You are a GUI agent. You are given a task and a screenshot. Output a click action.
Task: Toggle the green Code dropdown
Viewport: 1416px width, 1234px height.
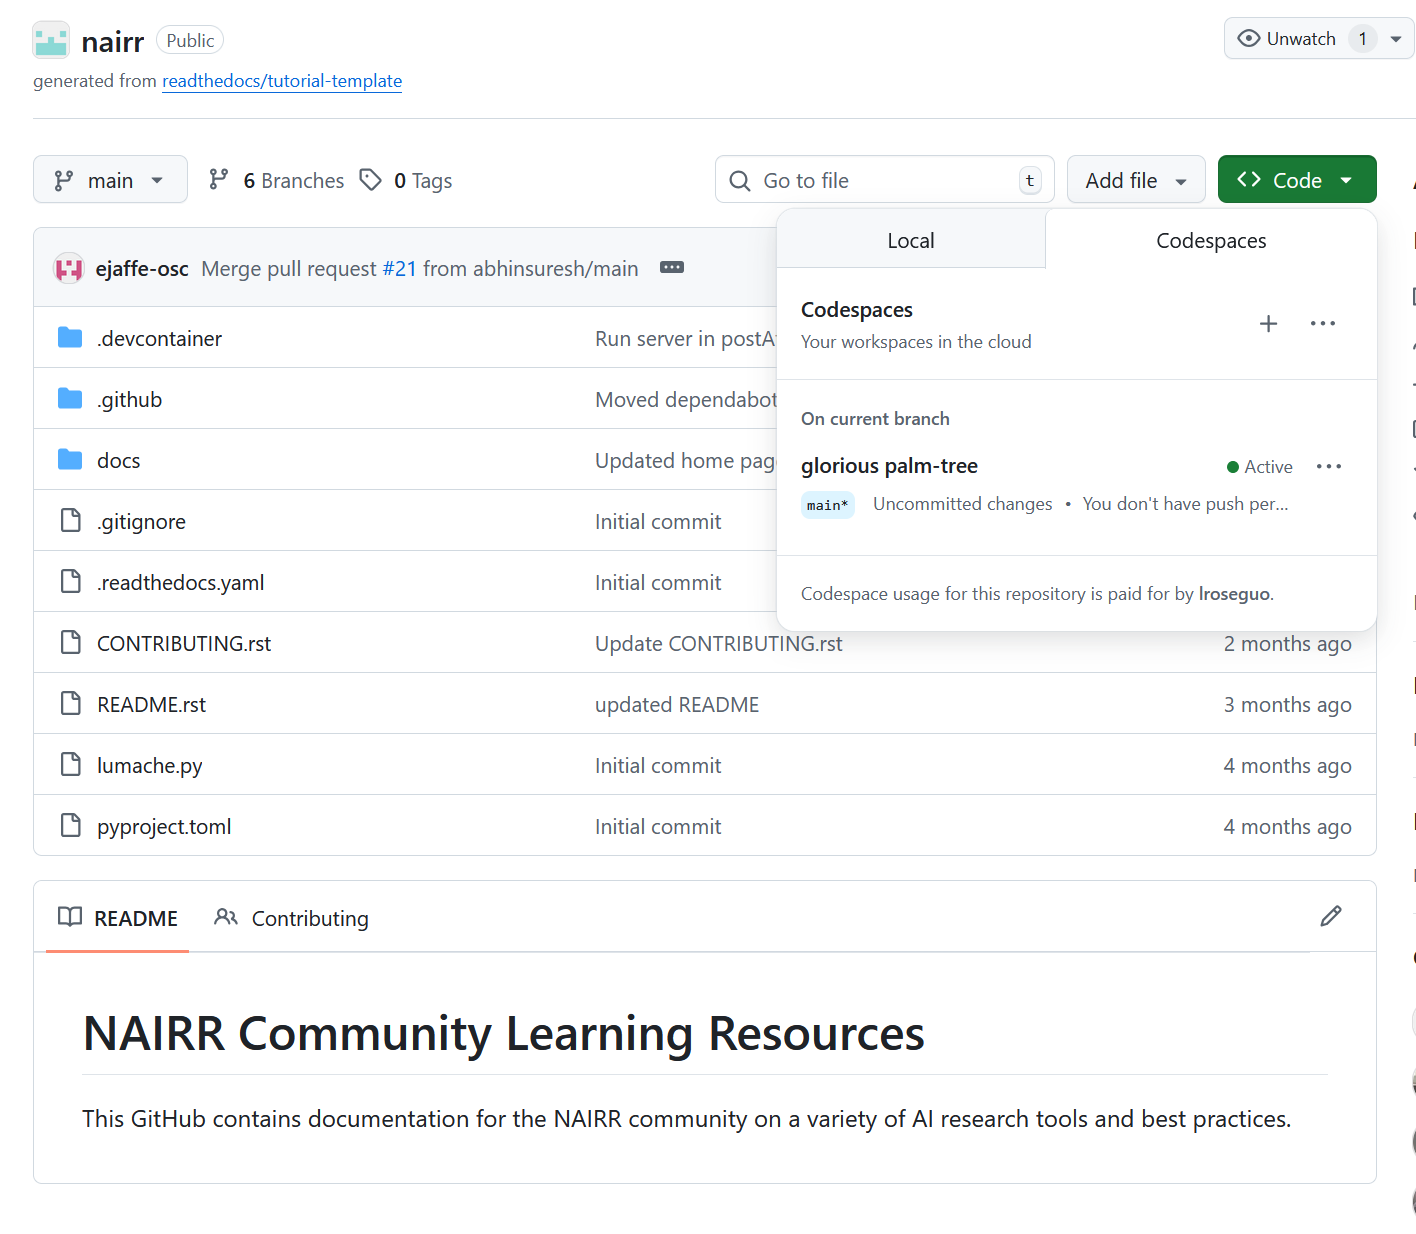pyautogui.click(x=1297, y=180)
